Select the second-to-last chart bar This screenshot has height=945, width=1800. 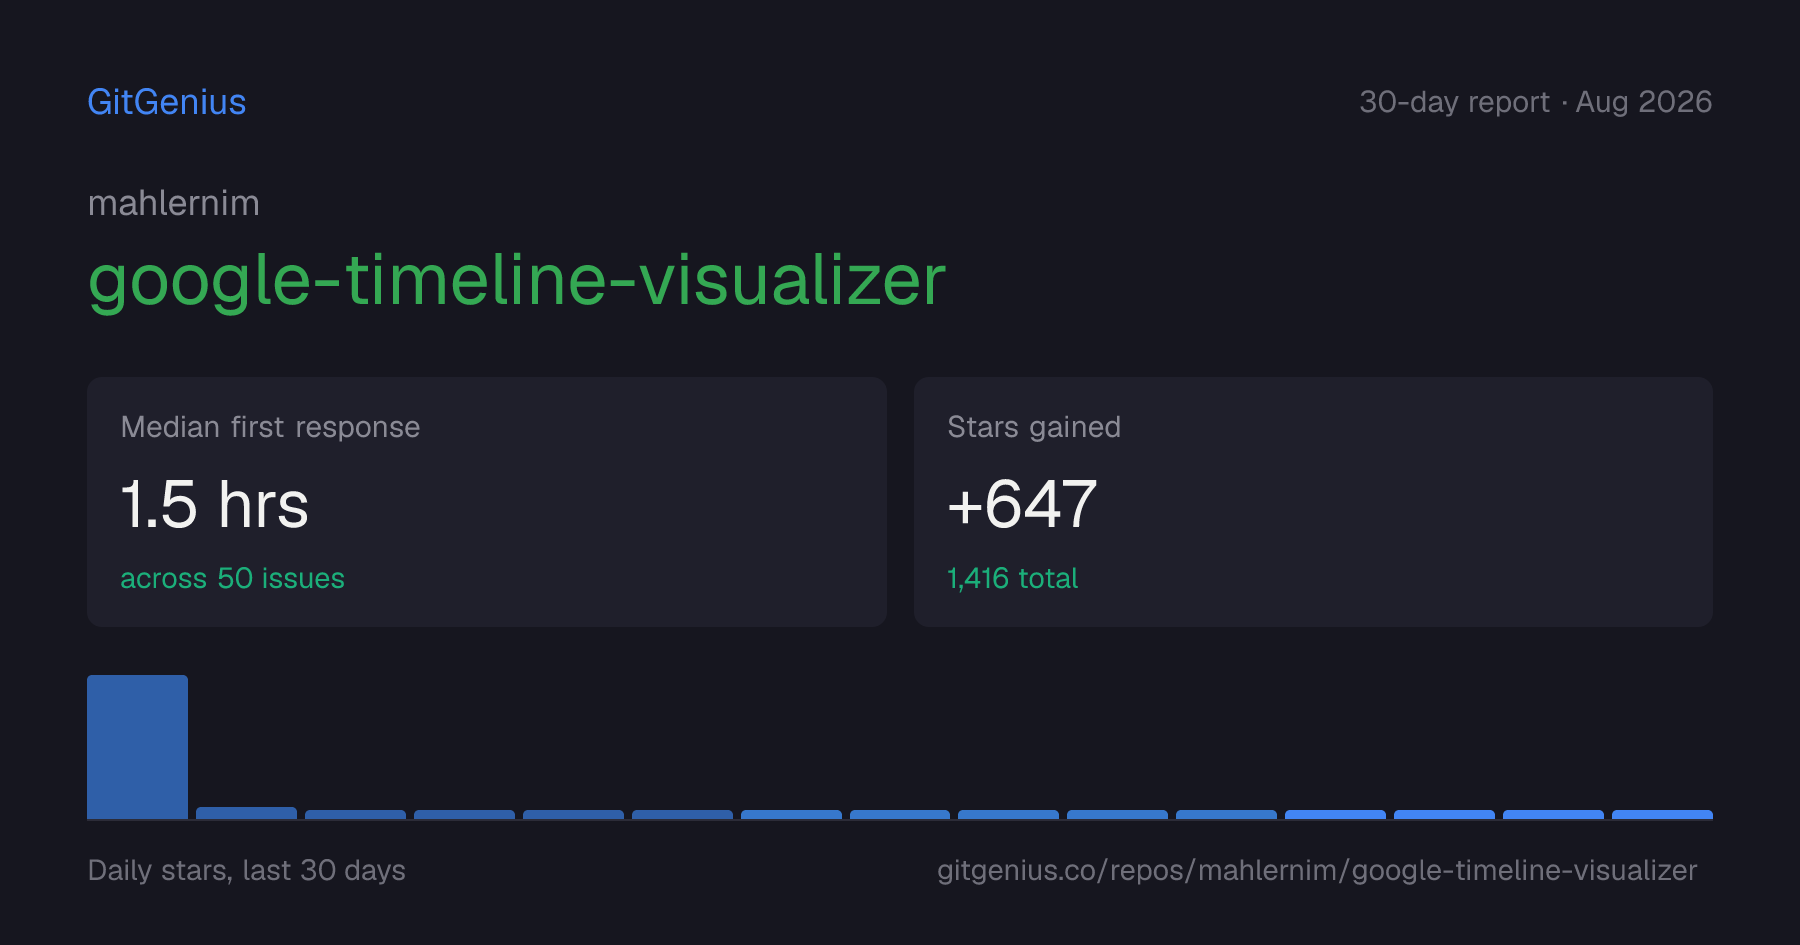[x=1553, y=815]
